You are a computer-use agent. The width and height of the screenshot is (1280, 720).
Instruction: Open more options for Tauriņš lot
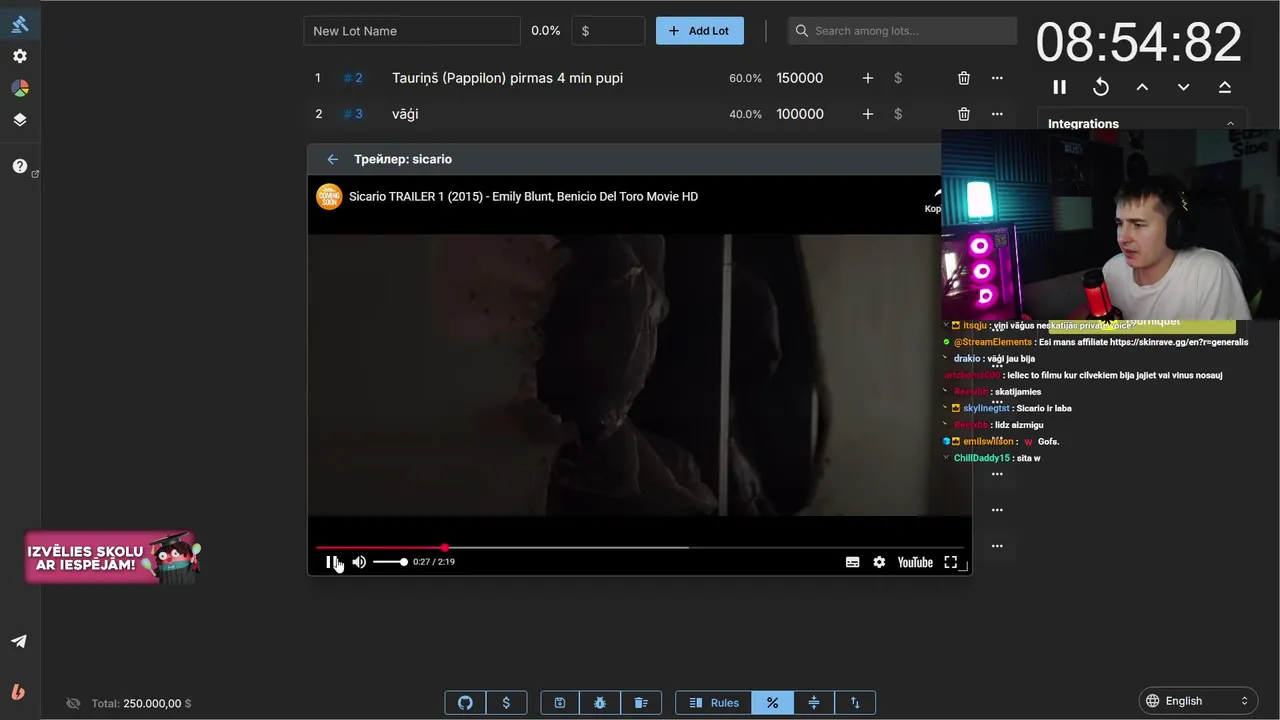point(997,78)
